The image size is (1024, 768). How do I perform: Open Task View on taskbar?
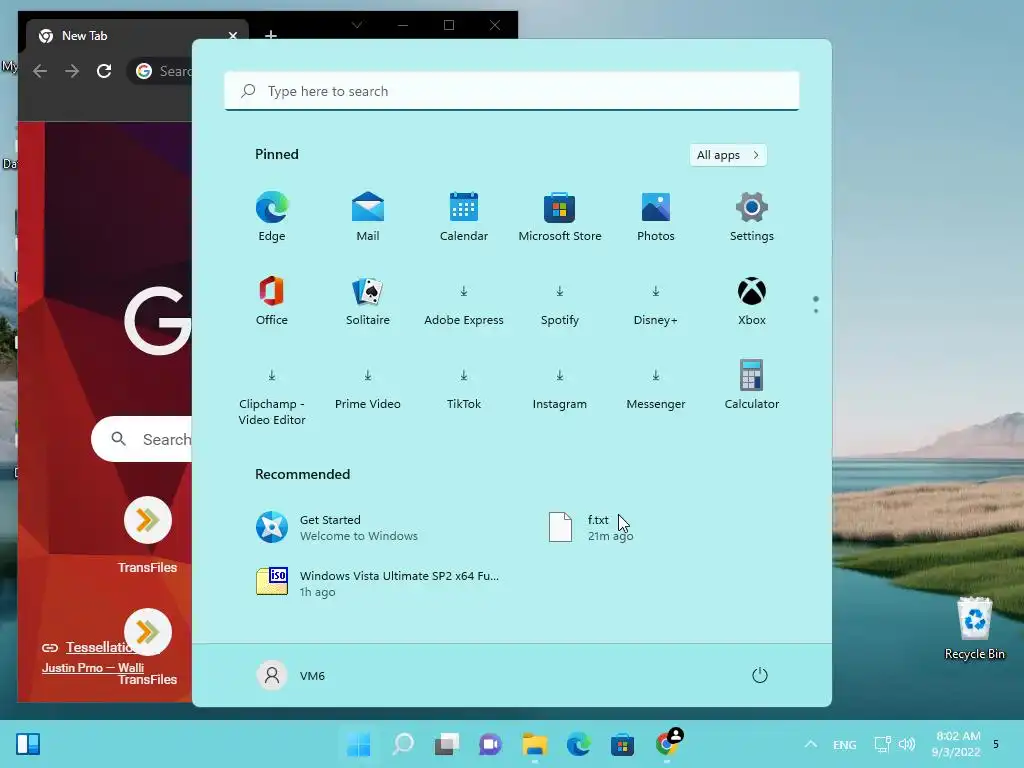(x=447, y=744)
